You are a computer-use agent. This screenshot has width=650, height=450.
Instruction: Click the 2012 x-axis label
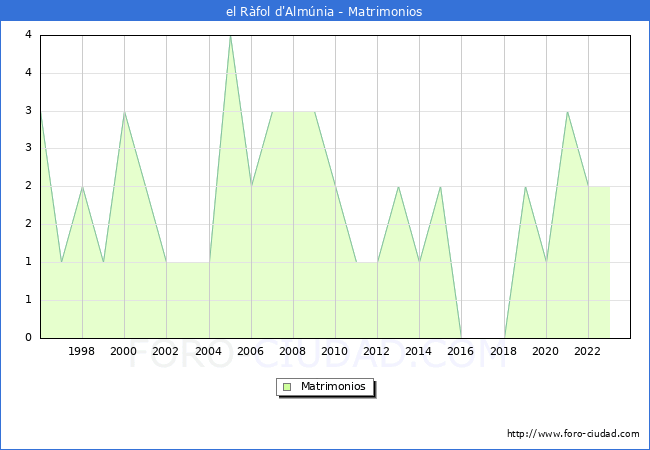coord(376,351)
